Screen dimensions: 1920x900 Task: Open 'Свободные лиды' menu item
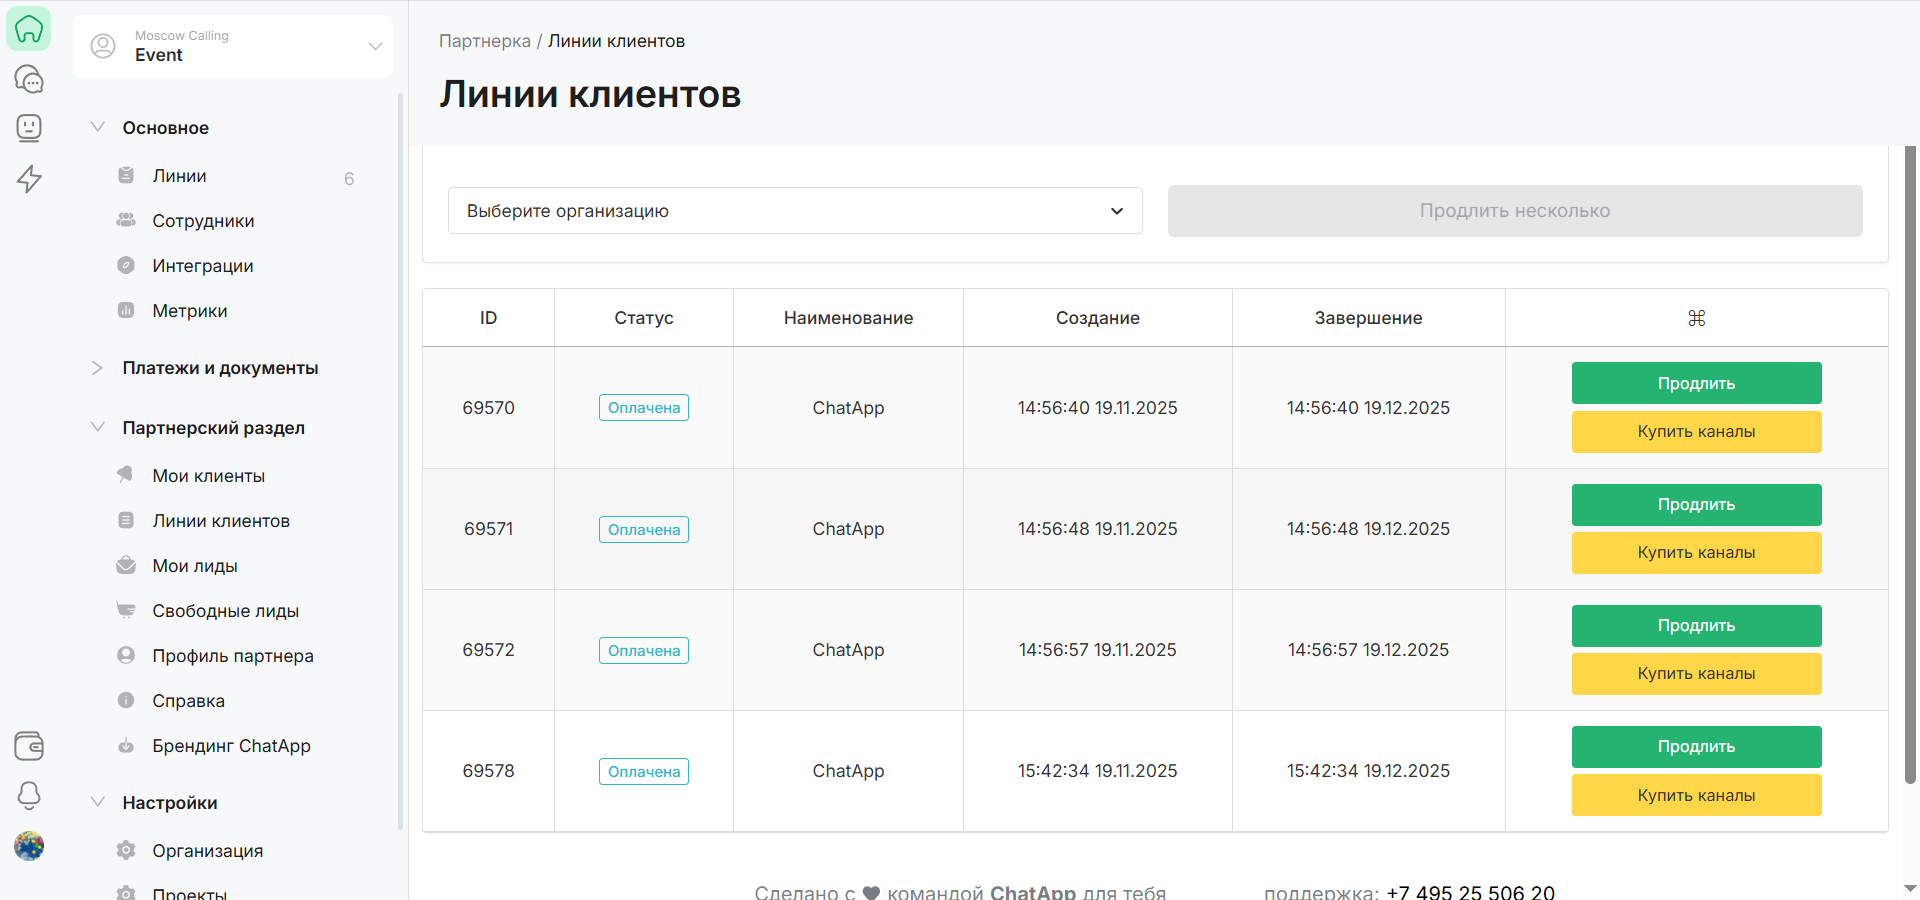click(225, 611)
